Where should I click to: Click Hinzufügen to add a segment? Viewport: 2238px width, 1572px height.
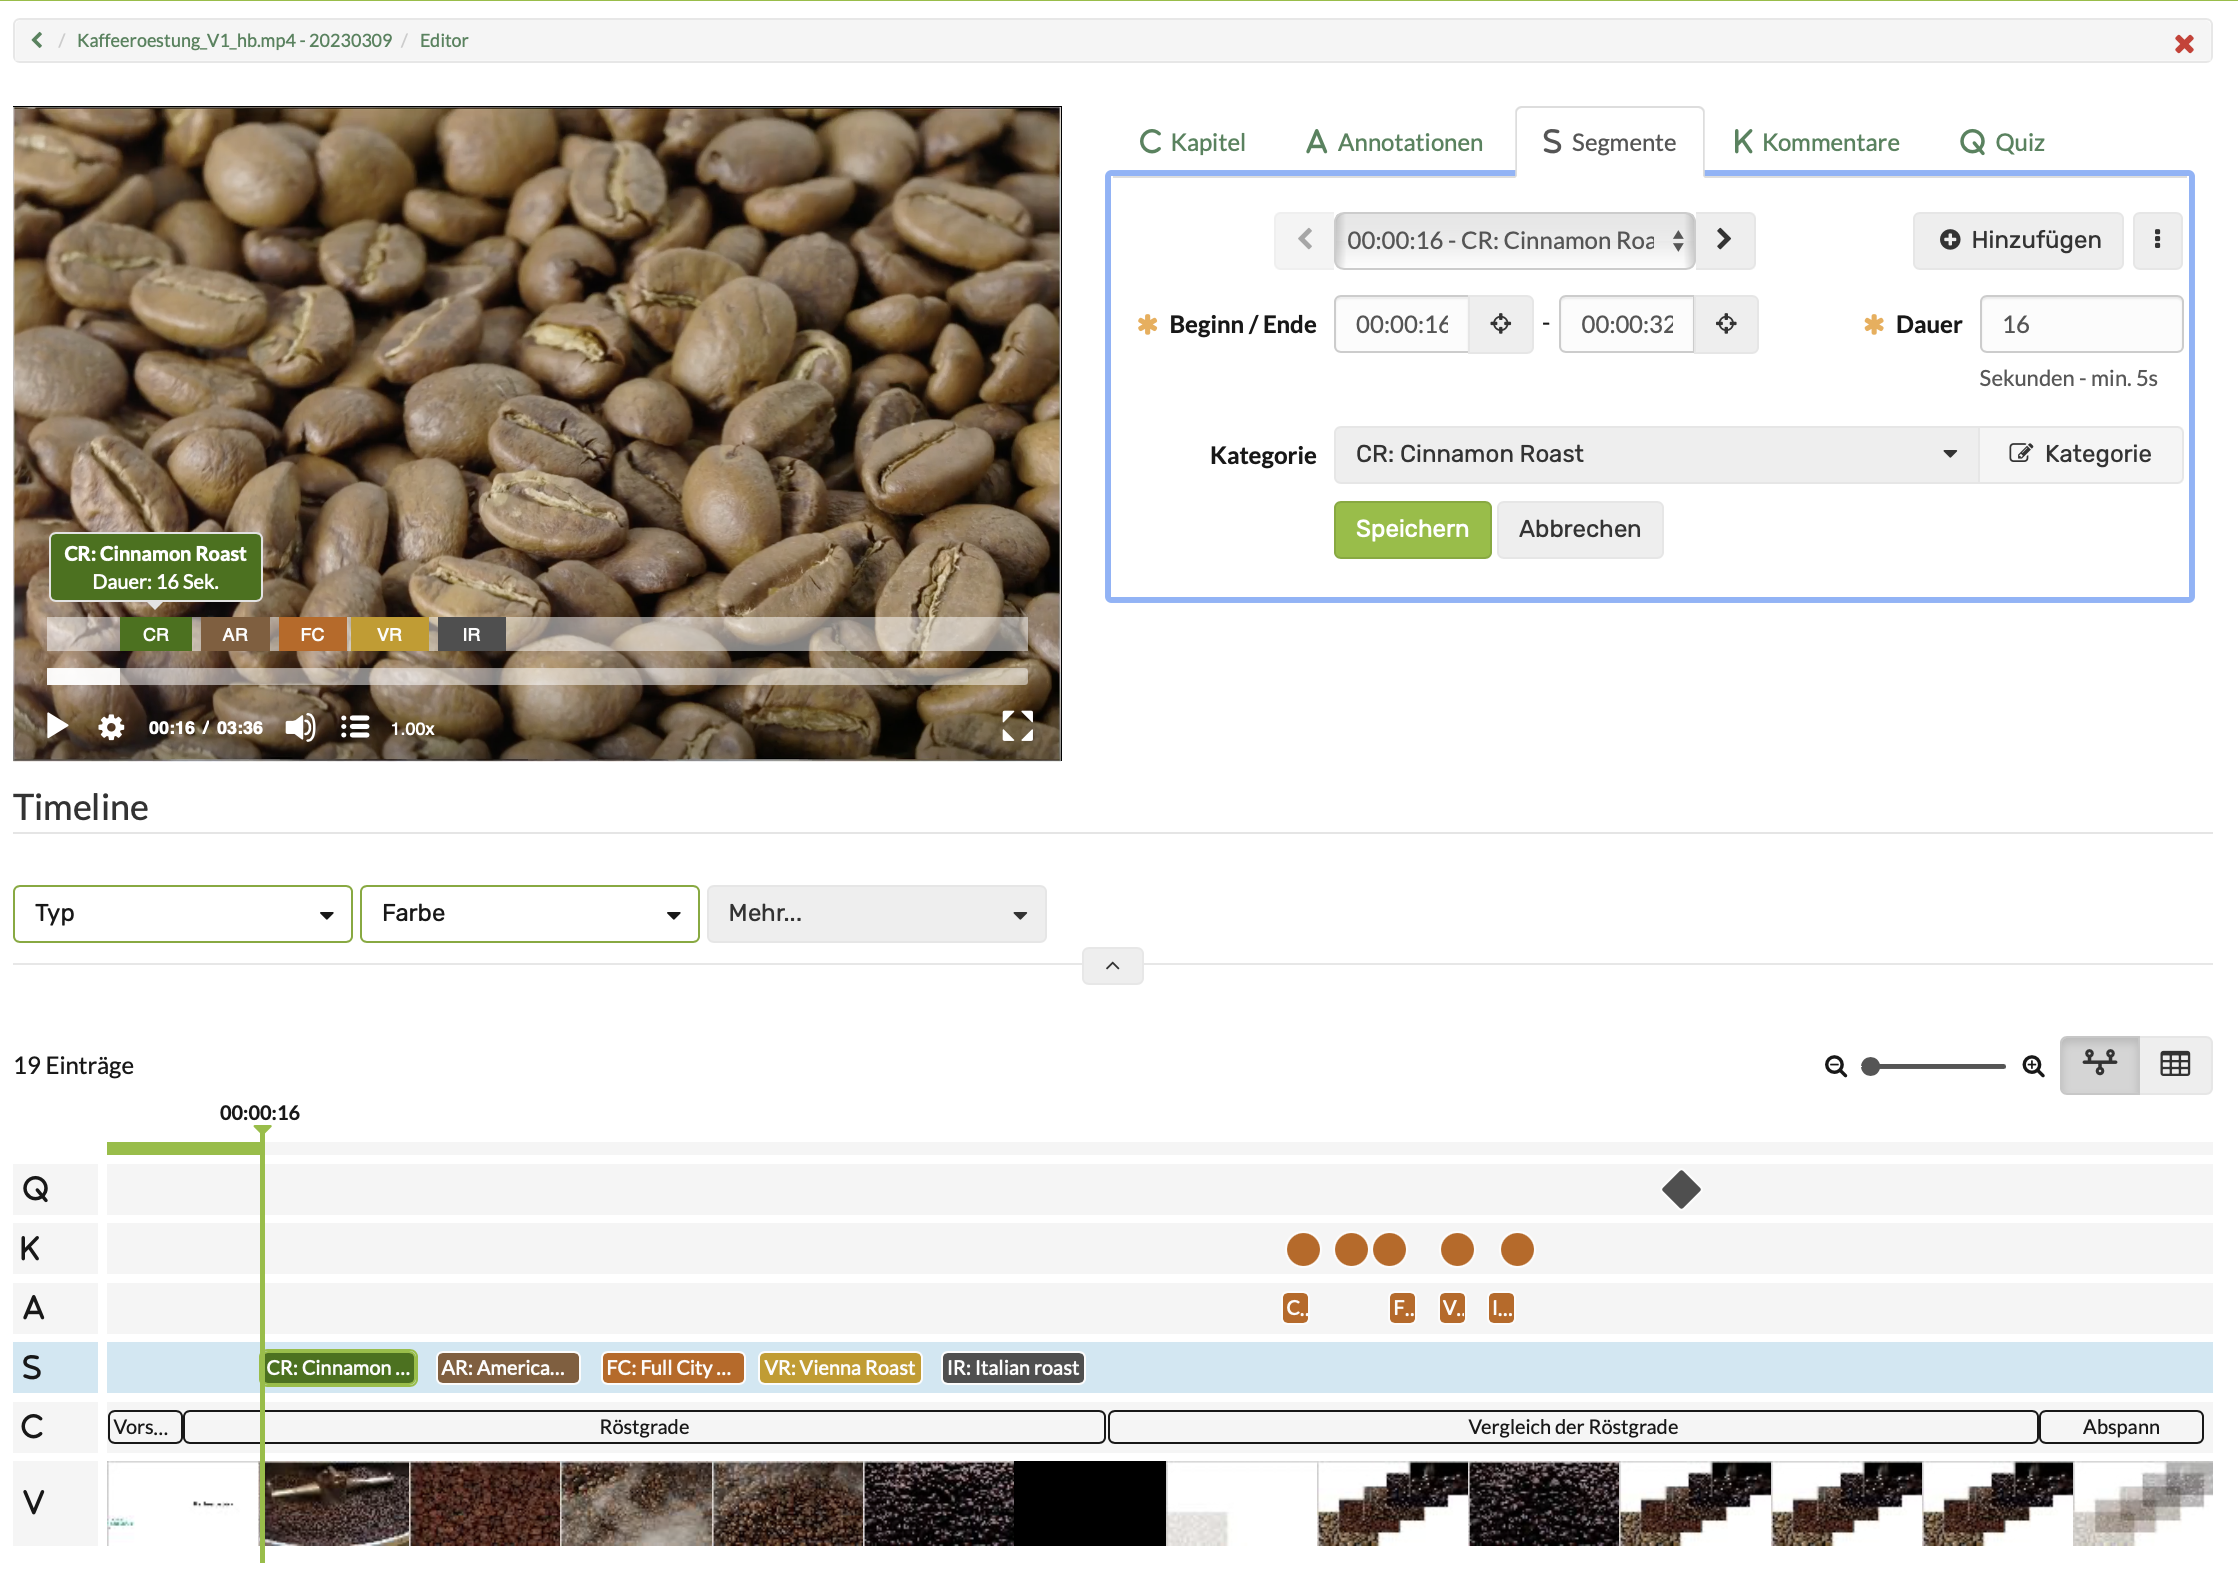pos(2017,240)
